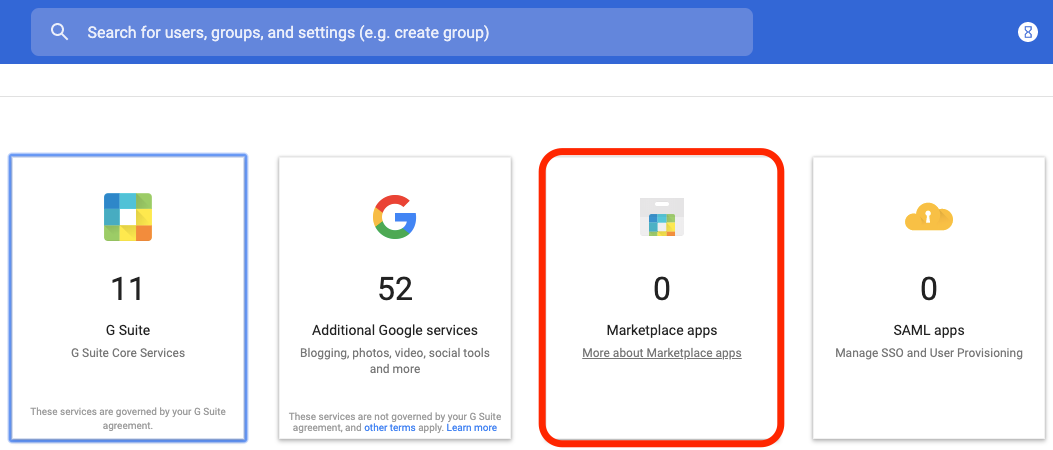
Task: Click the search magnifier icon
Action: (x=60, y=32)
